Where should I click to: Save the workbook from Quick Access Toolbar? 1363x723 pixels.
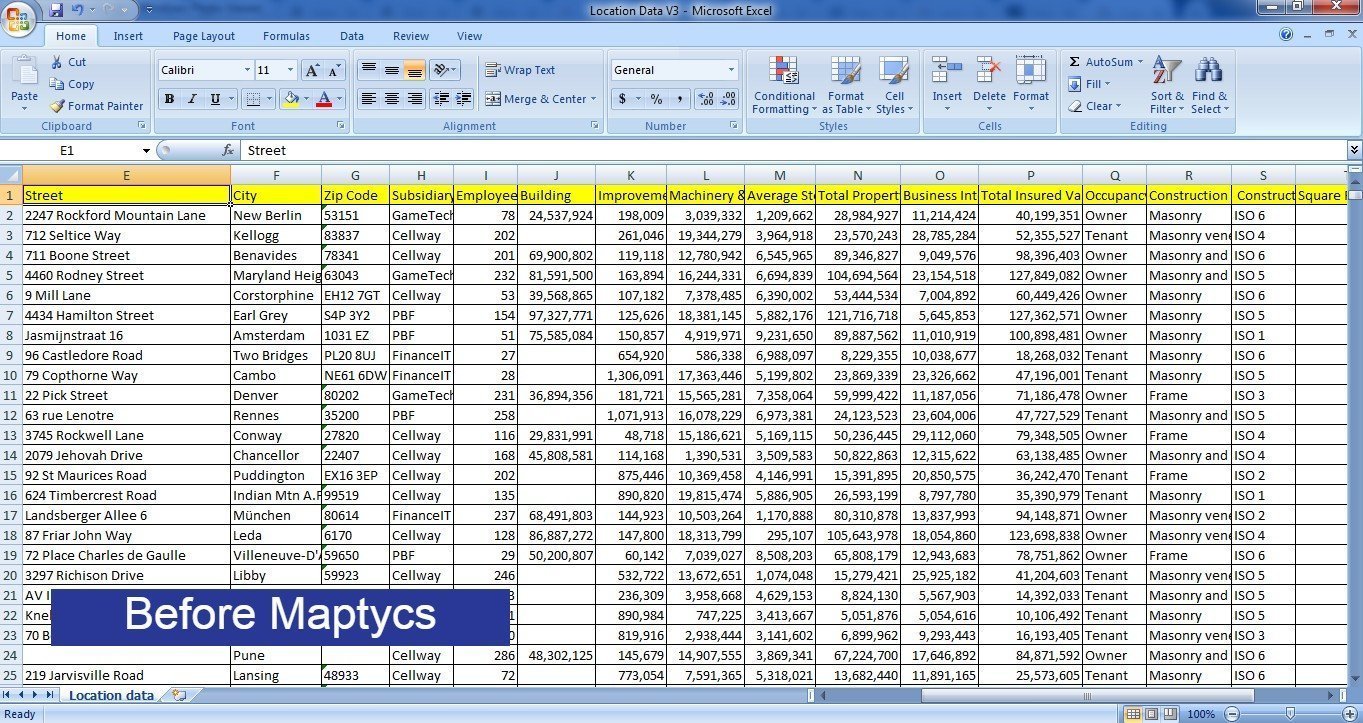pyautogui.click(x=56, y=10)
